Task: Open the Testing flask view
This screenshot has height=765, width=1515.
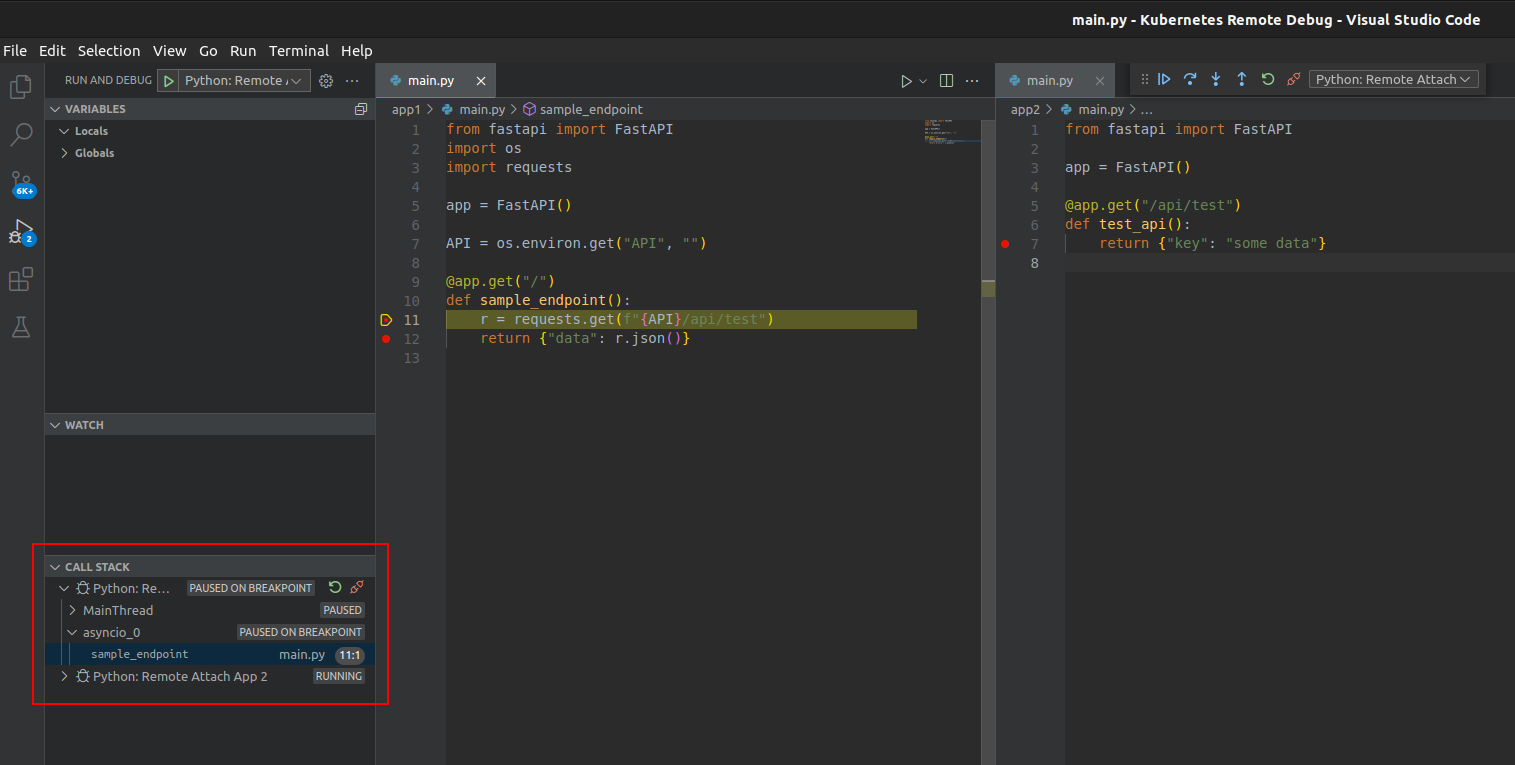Action: (x=21, y=326)
